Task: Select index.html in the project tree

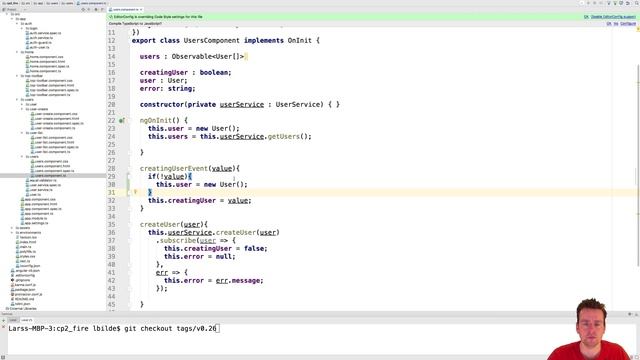Action: coord(27,242)
